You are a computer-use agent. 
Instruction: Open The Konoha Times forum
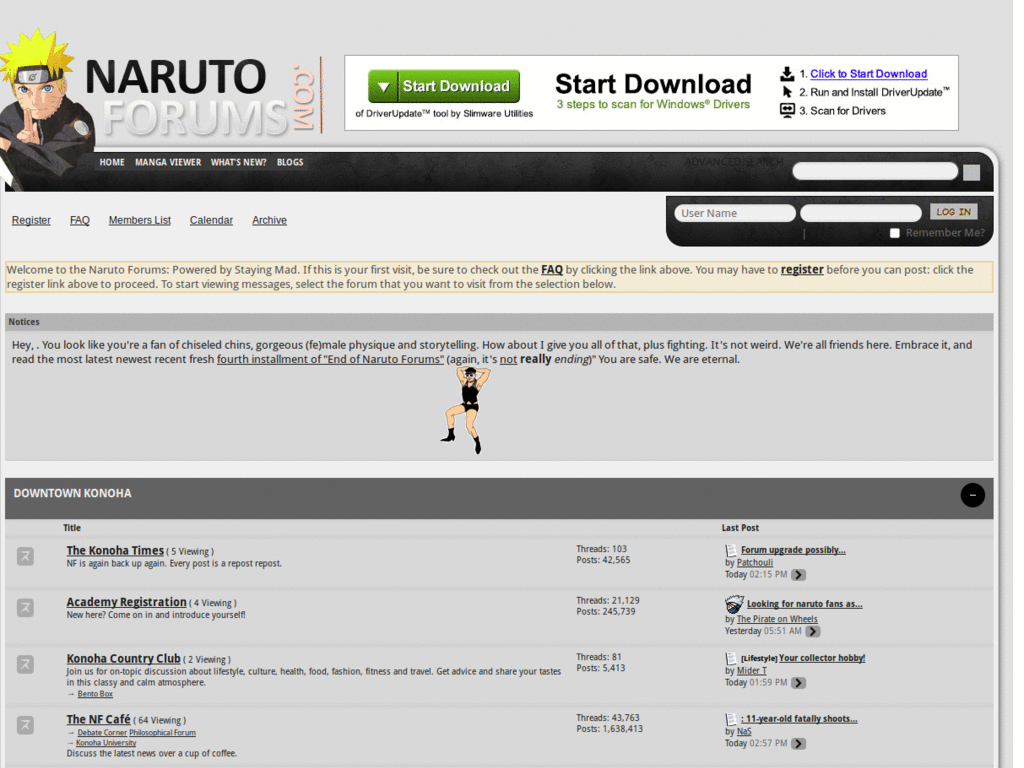115,551
